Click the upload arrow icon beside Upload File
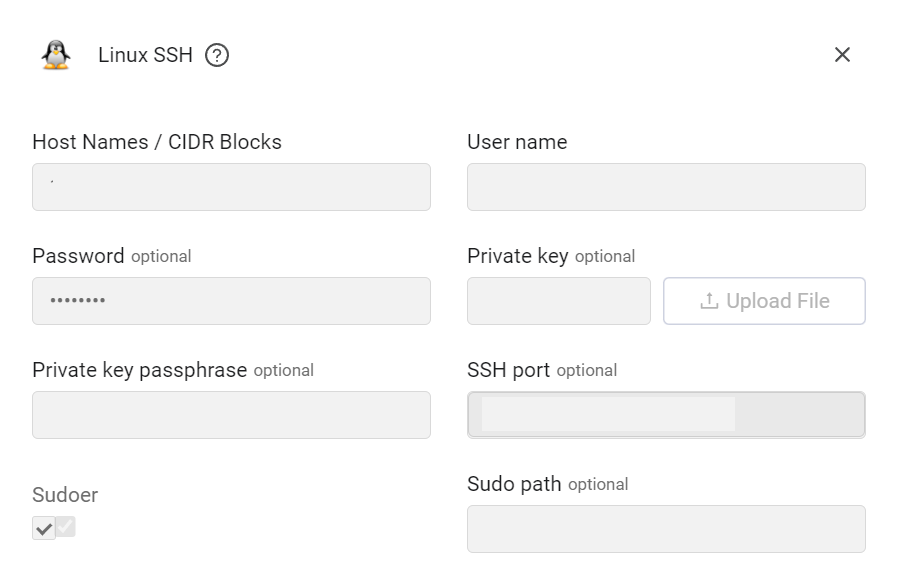 click(709, 301)
